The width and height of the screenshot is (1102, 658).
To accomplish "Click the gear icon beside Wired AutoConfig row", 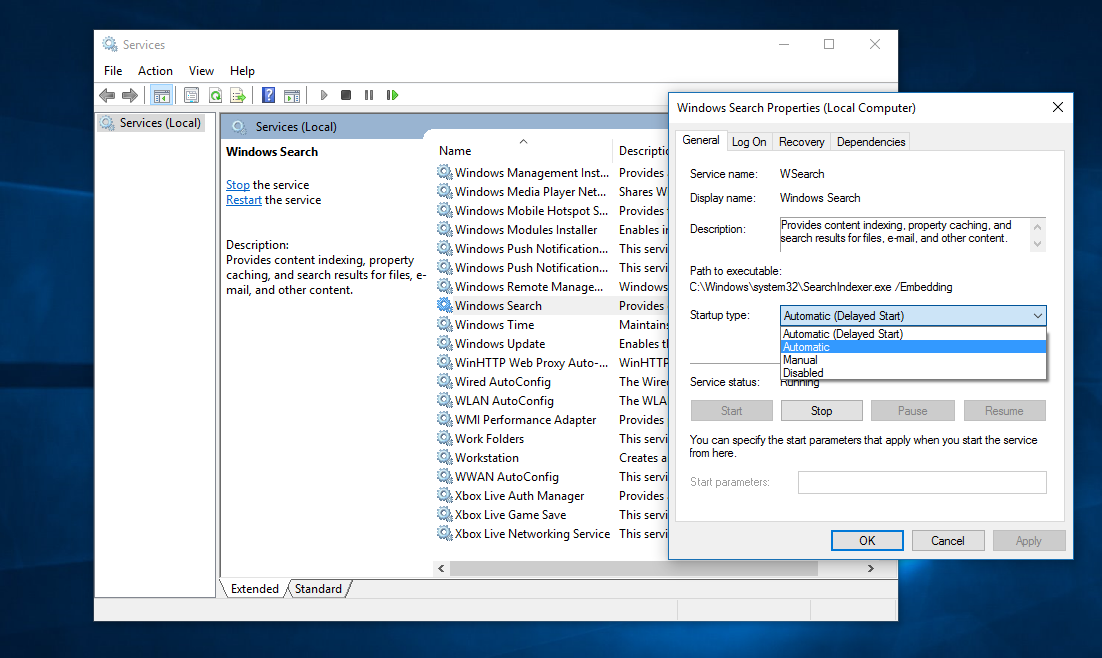I will [x=444, y=381].
